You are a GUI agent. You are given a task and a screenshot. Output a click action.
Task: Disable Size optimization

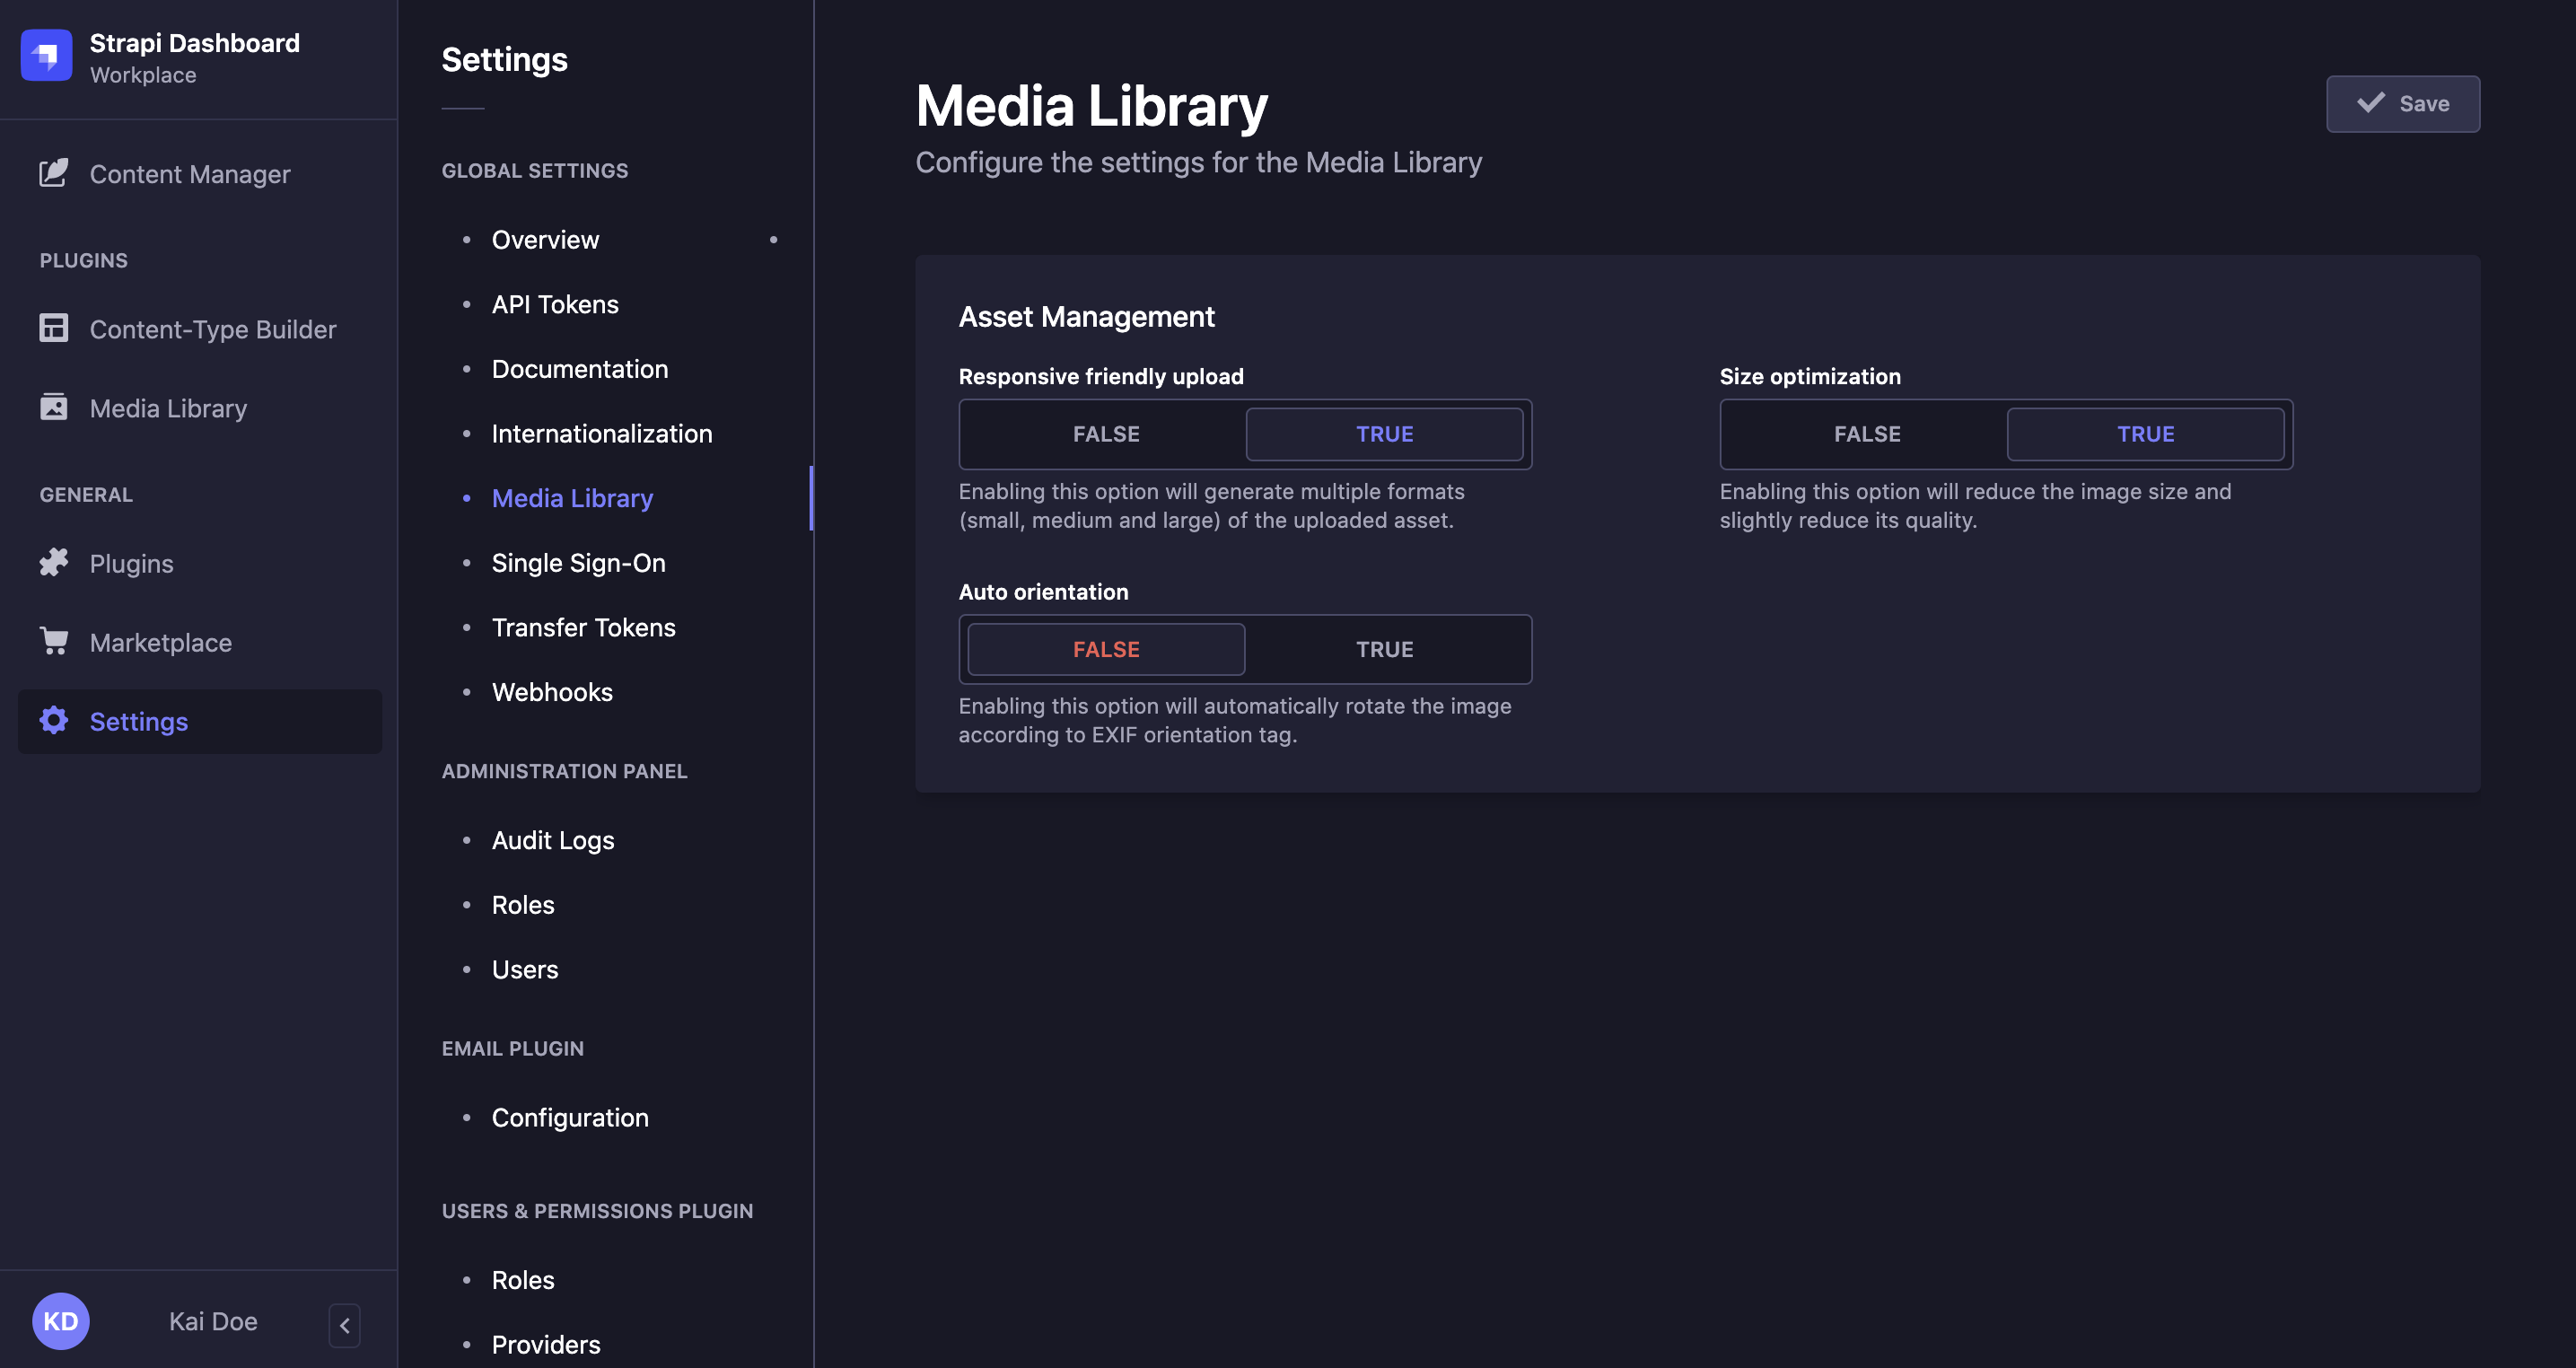[x=1865, y=433]
